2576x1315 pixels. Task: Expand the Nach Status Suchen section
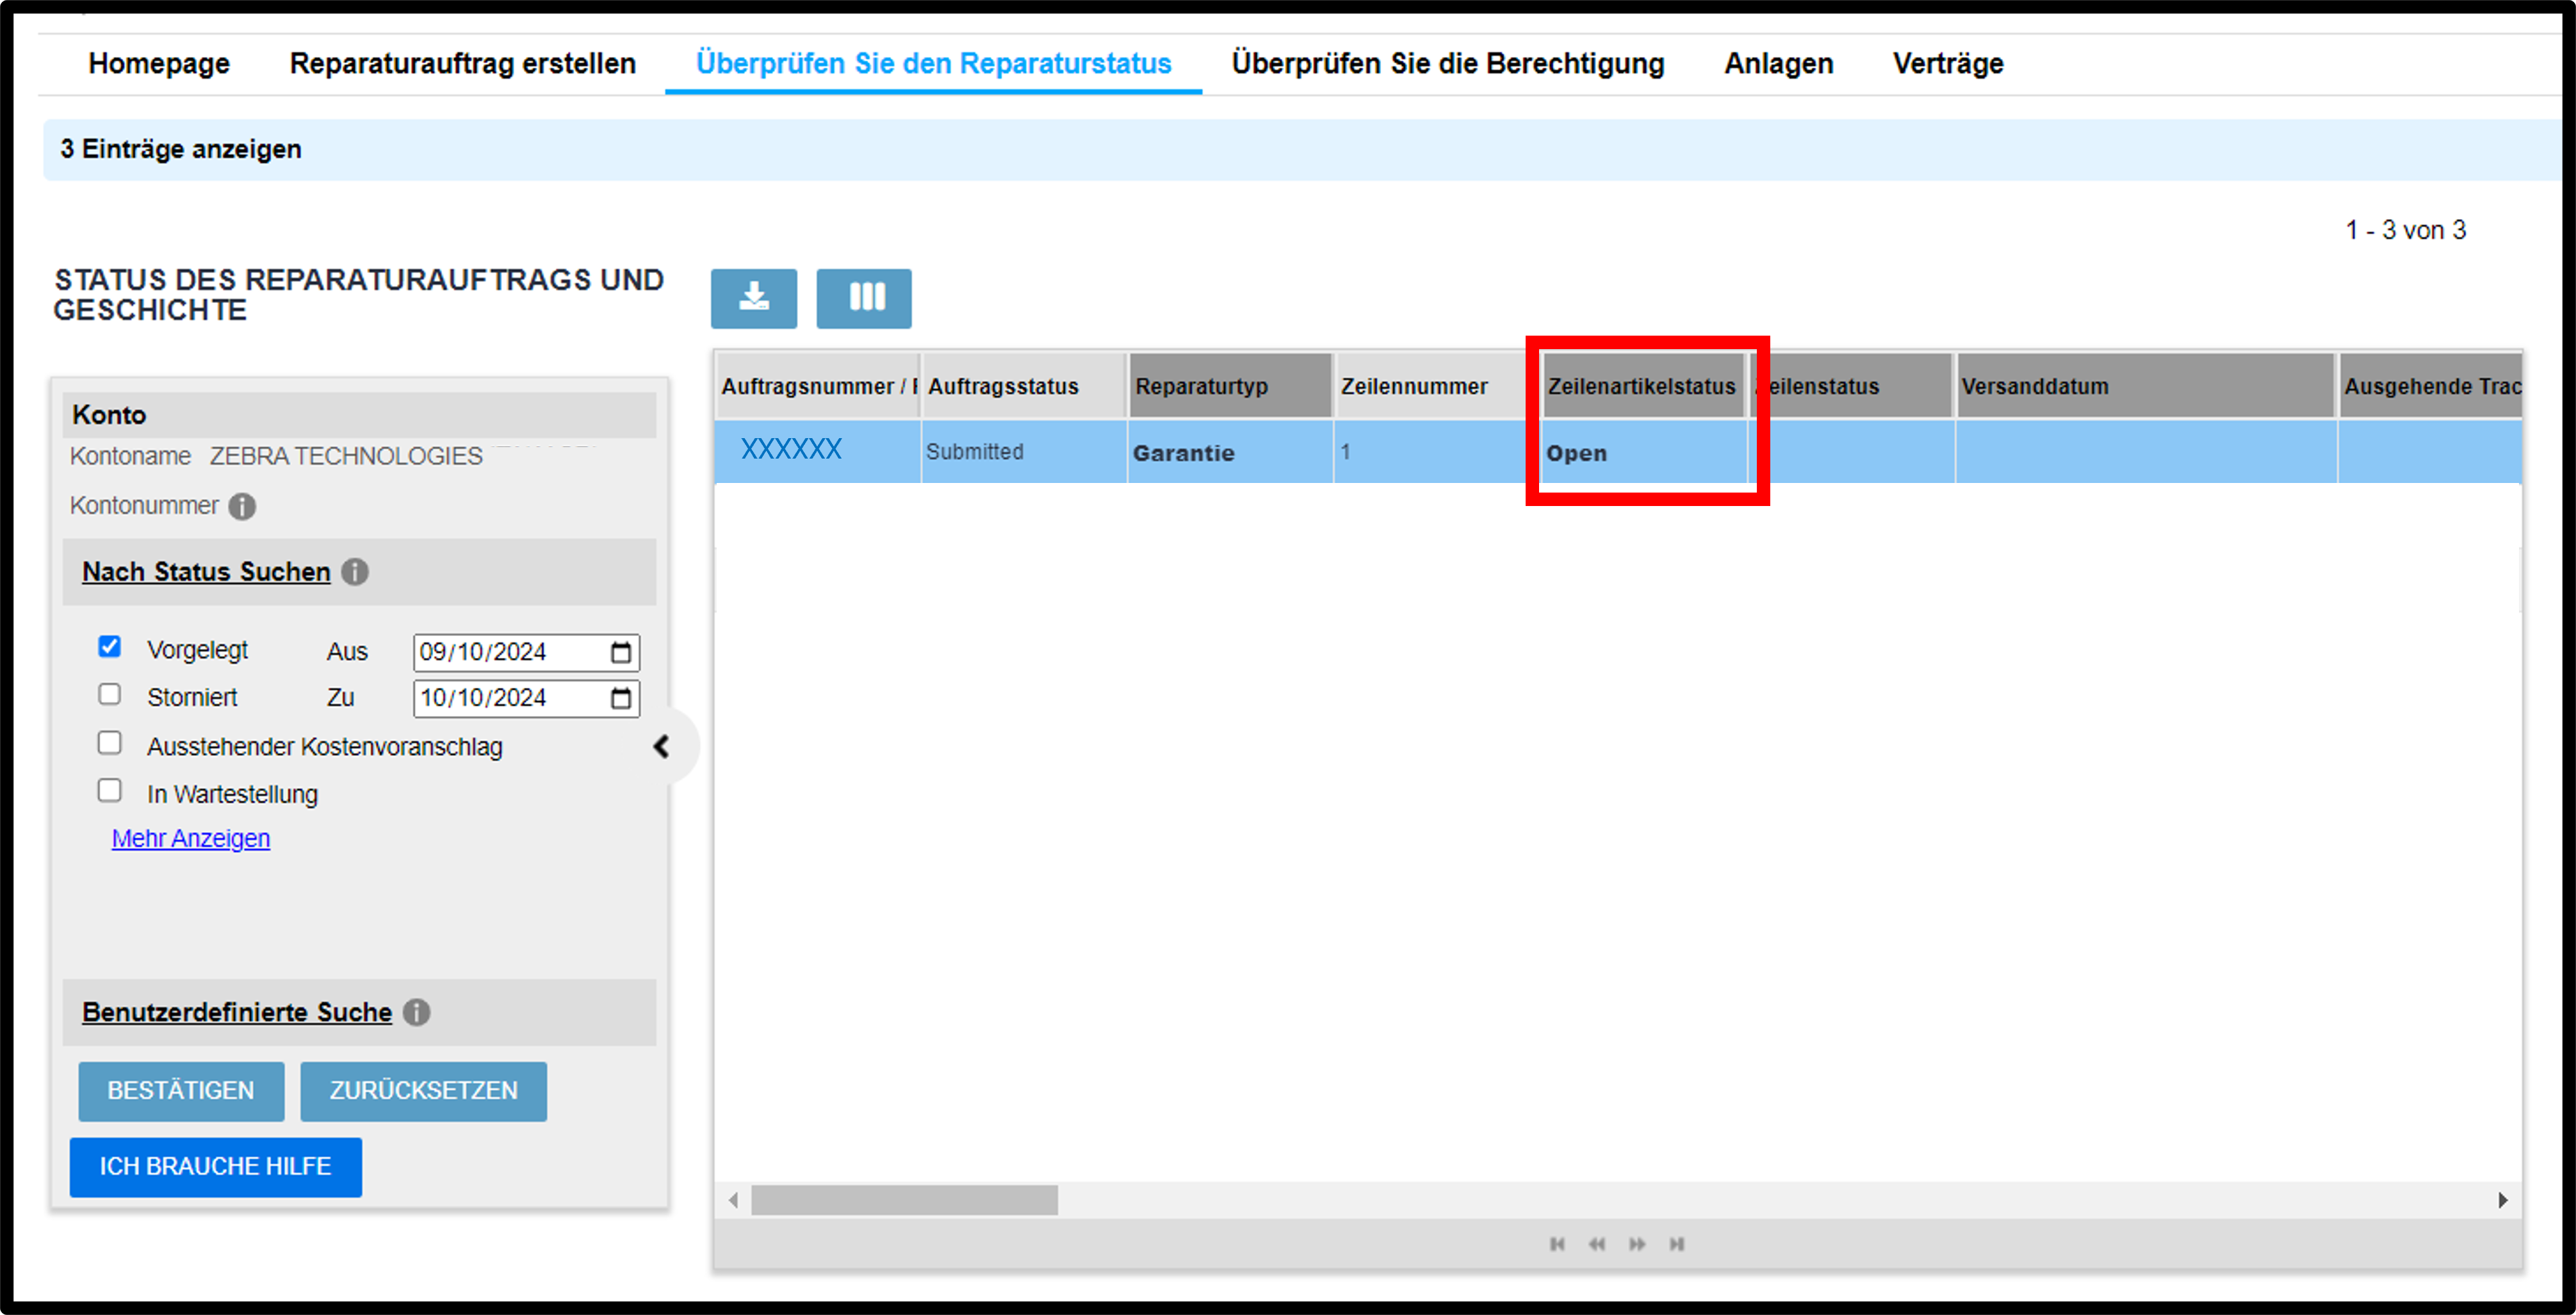tap(206, 572)
